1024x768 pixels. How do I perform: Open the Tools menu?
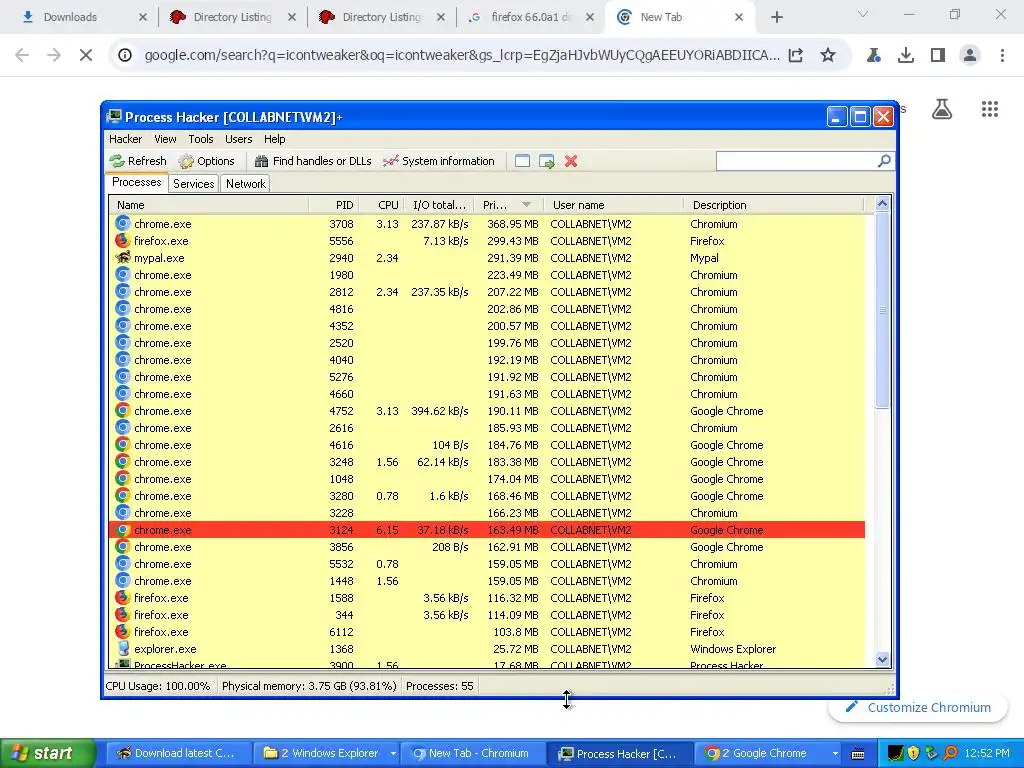click(200, 139)
